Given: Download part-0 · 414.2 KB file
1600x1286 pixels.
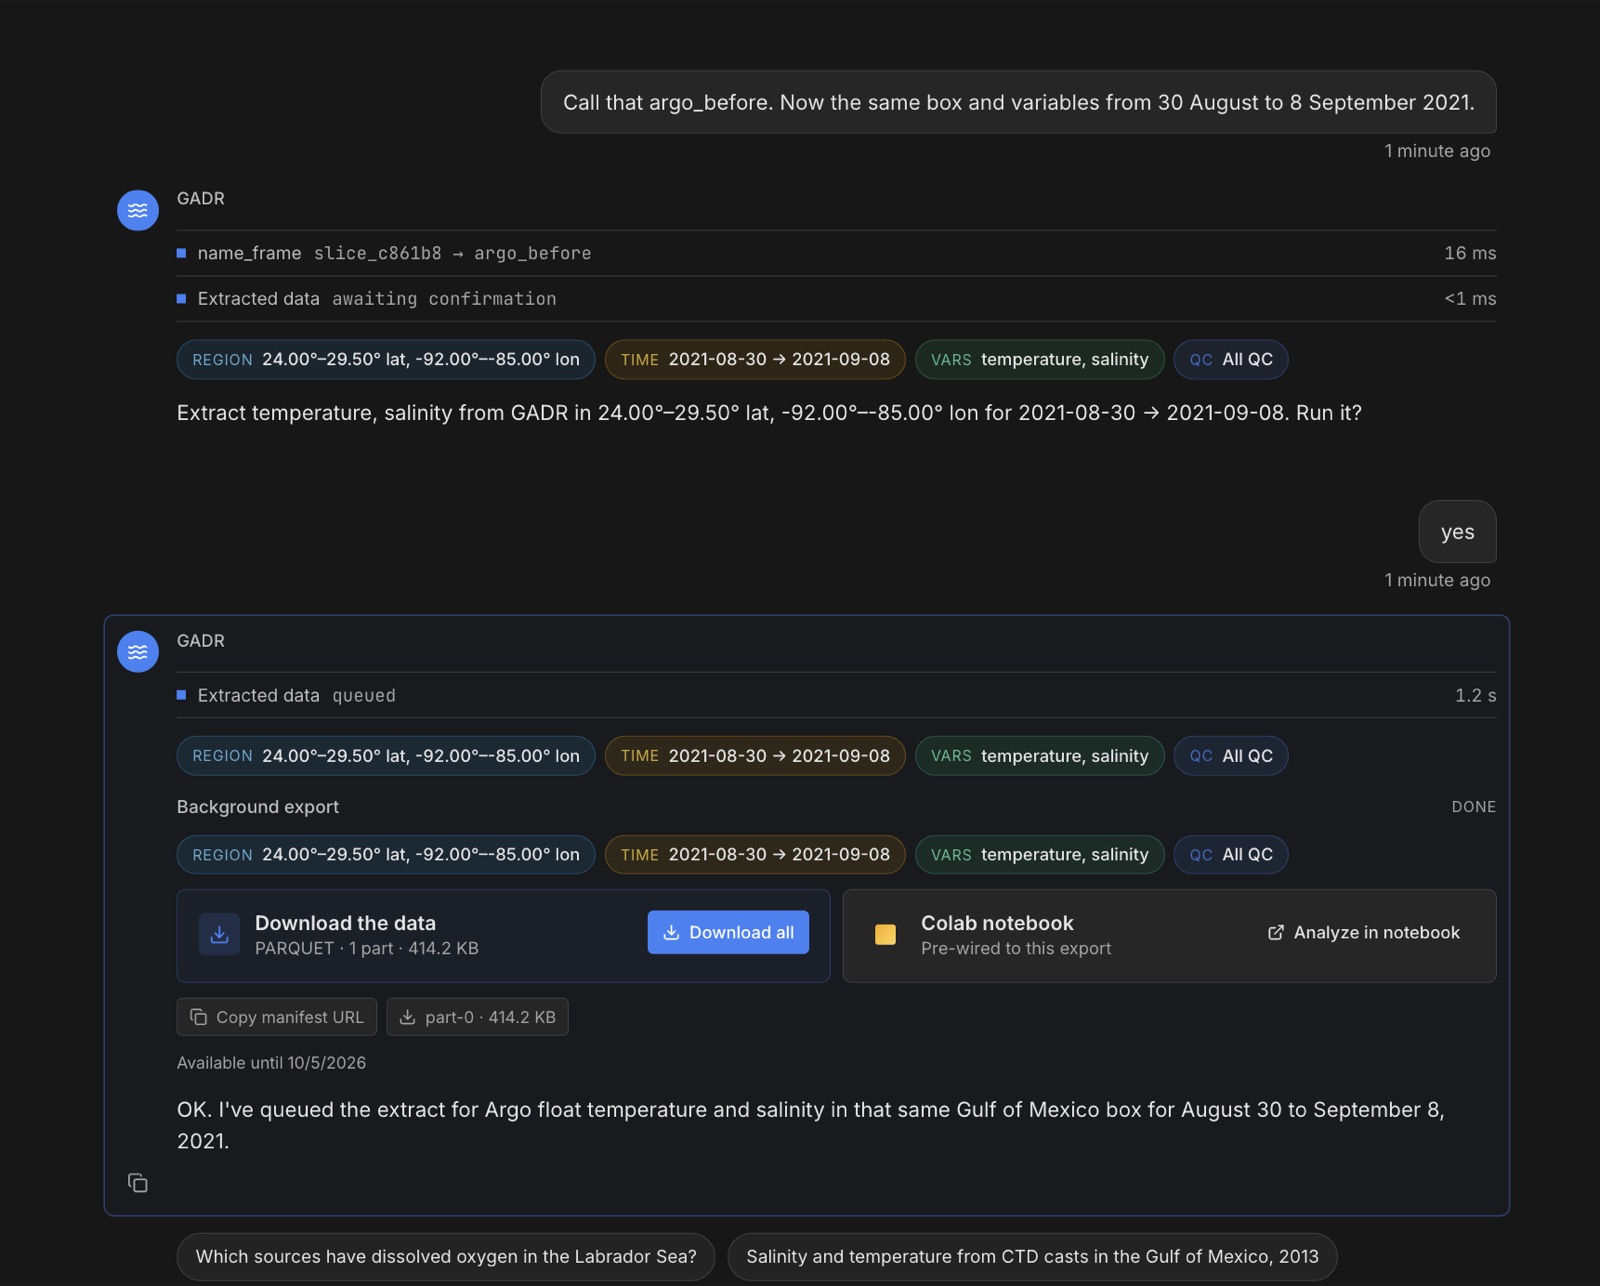Looking at the screenshot, I should [x=477, y=1017].
